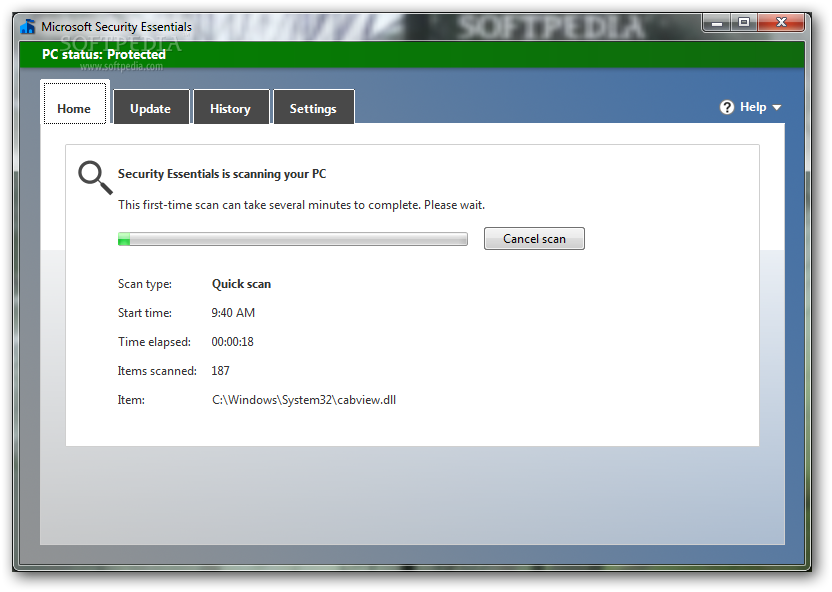Click the 'Items scanned:' label
The image size is (832, 592).
157,371
